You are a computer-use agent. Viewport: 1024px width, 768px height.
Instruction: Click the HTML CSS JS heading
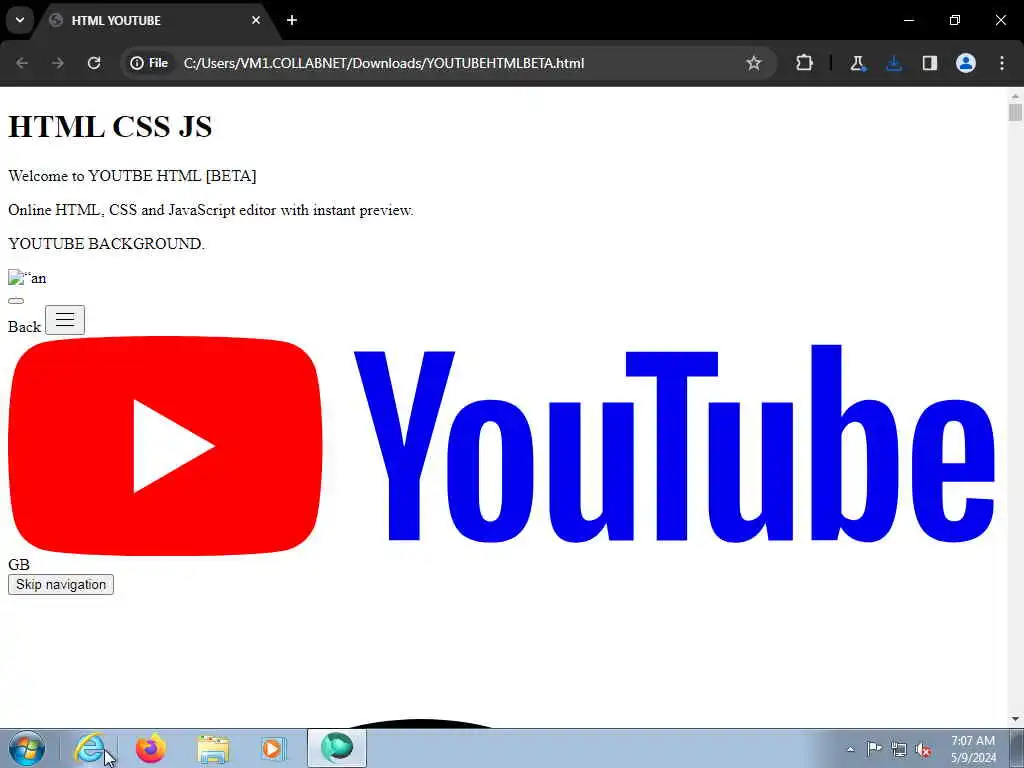pyautogui.click(x=110, y=127)
